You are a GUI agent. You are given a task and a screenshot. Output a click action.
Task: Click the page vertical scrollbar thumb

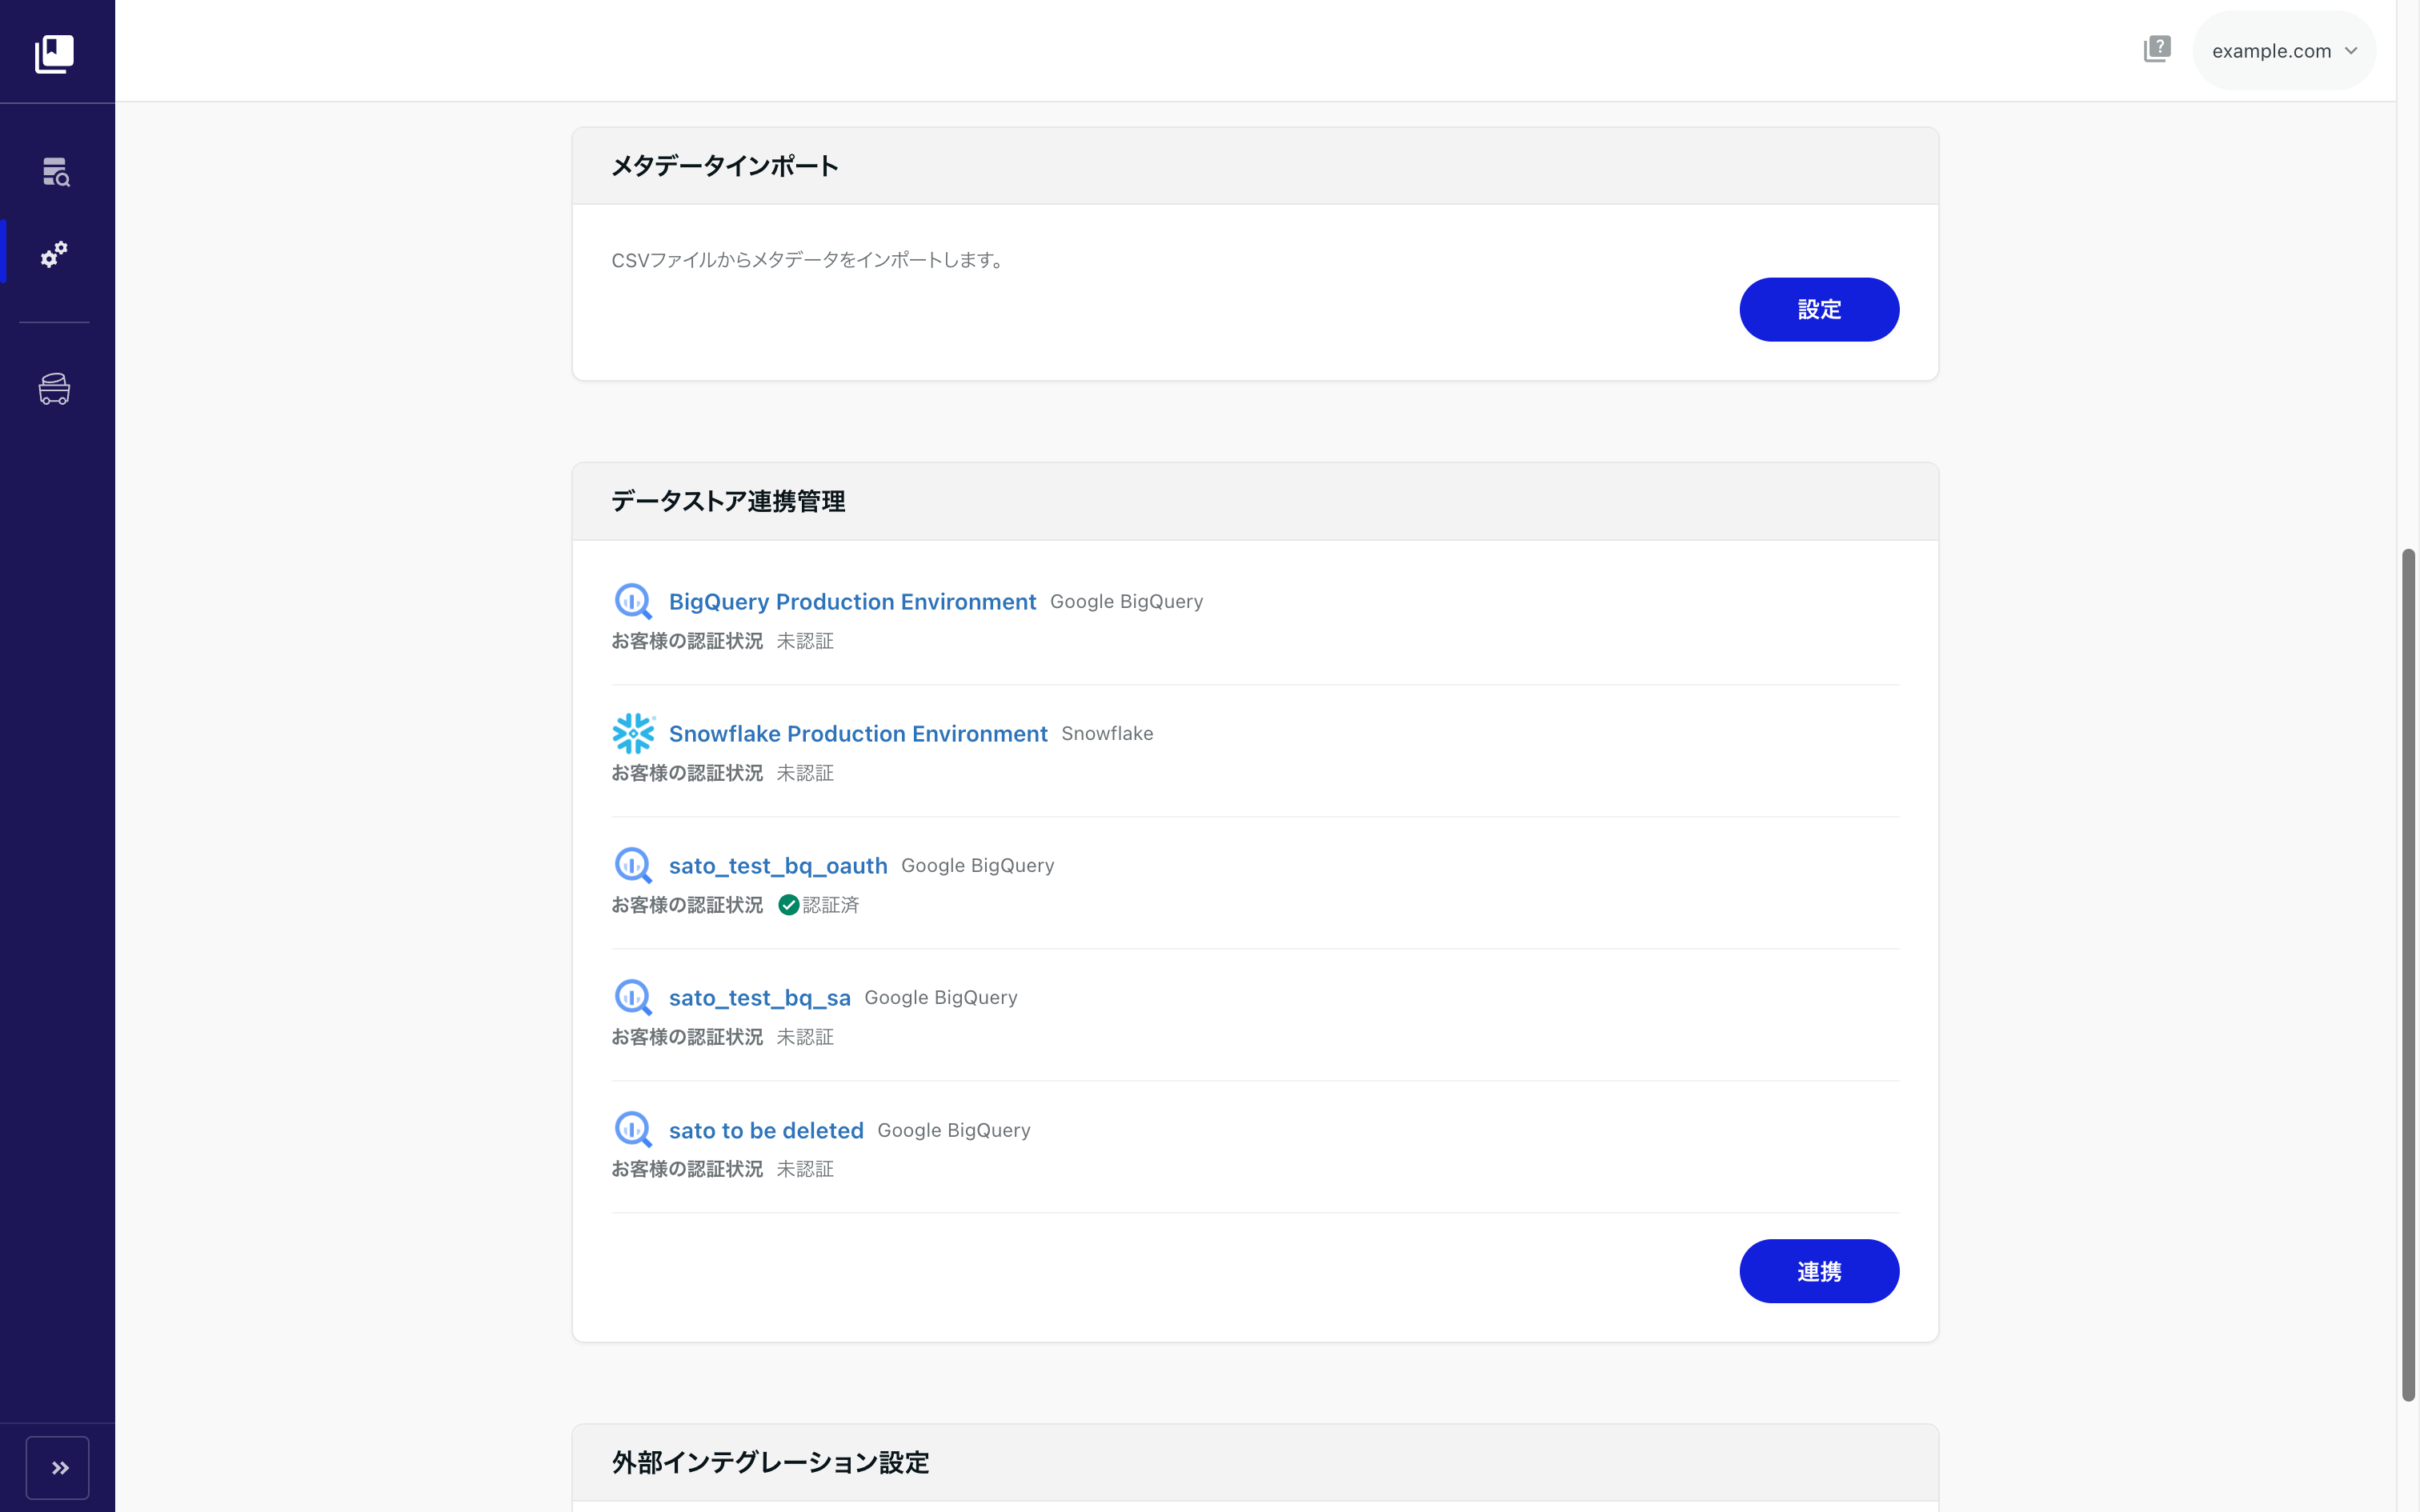(2408, 975)
